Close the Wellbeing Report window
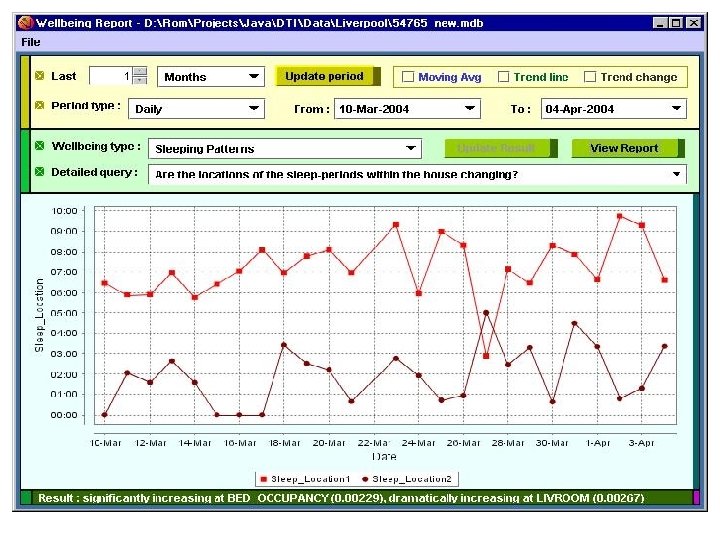The height and width of the screenshot is (540, 720). (693, 22)
